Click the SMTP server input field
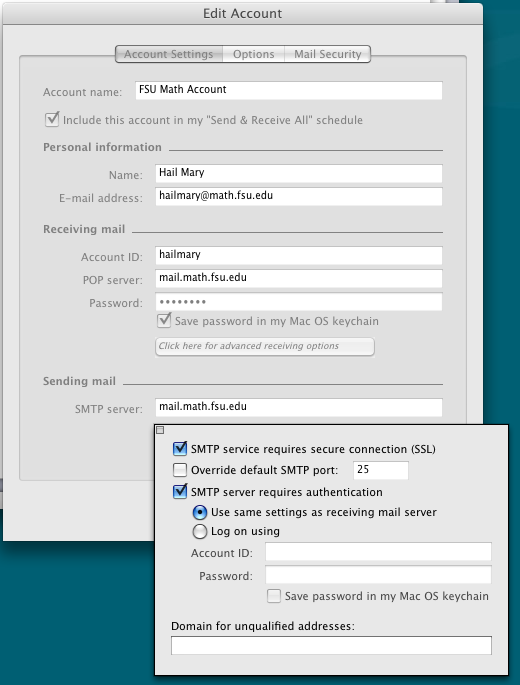The image size is (520, 685). (x=299, y=407)
